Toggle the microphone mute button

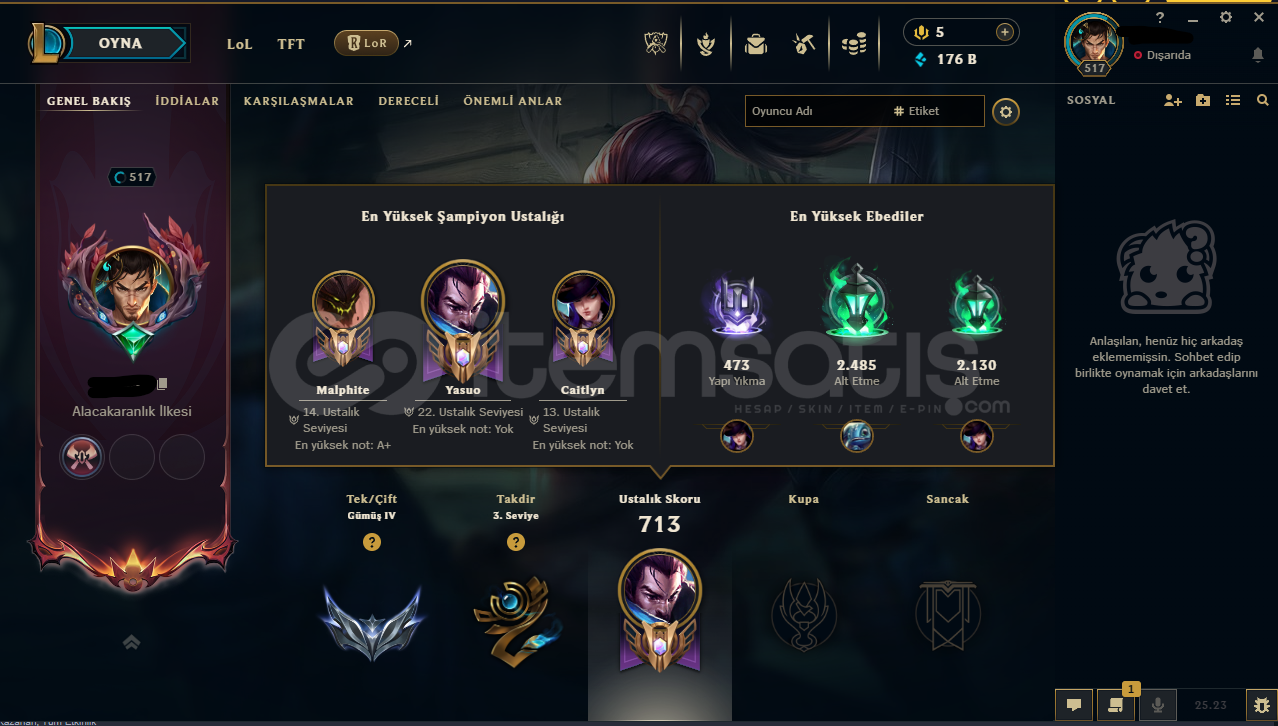[1158, 704]
